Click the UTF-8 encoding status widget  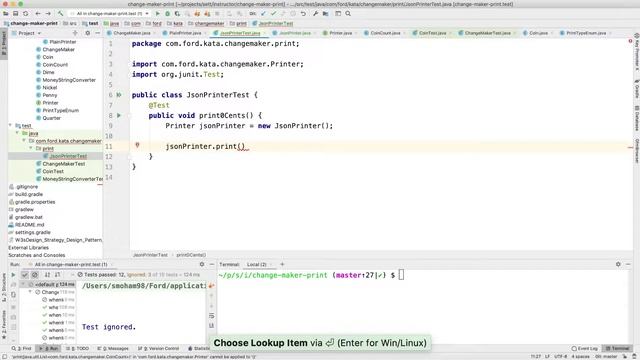560,356
